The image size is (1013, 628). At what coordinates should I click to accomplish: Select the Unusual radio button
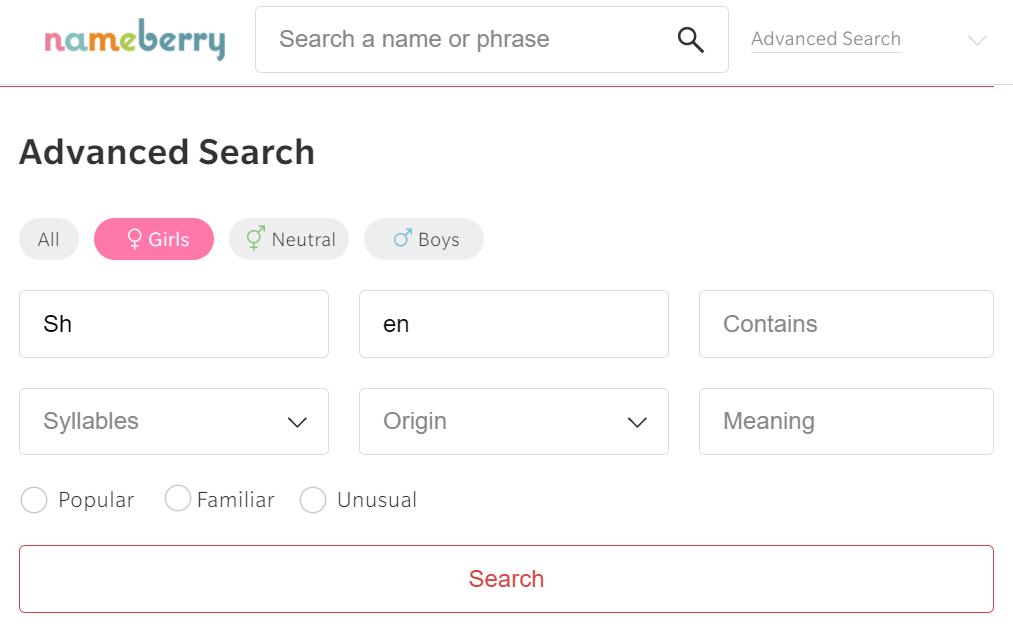313,500
